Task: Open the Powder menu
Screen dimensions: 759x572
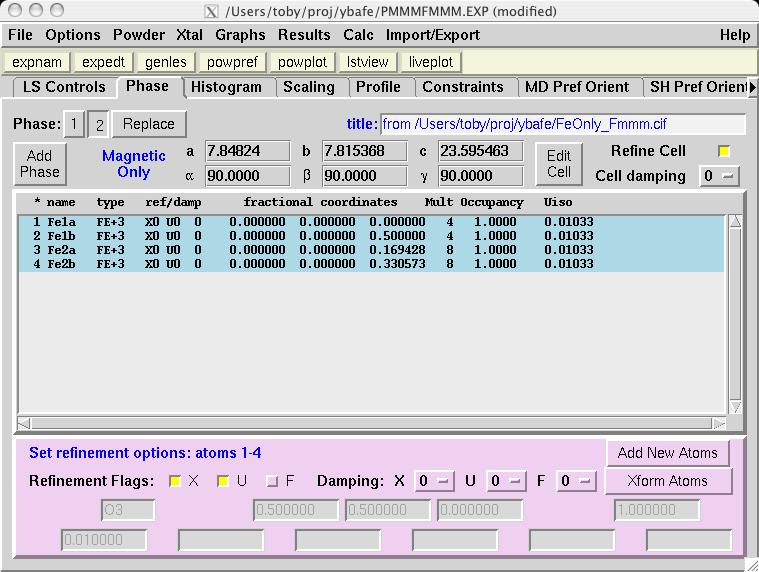Action: [139, 35]
